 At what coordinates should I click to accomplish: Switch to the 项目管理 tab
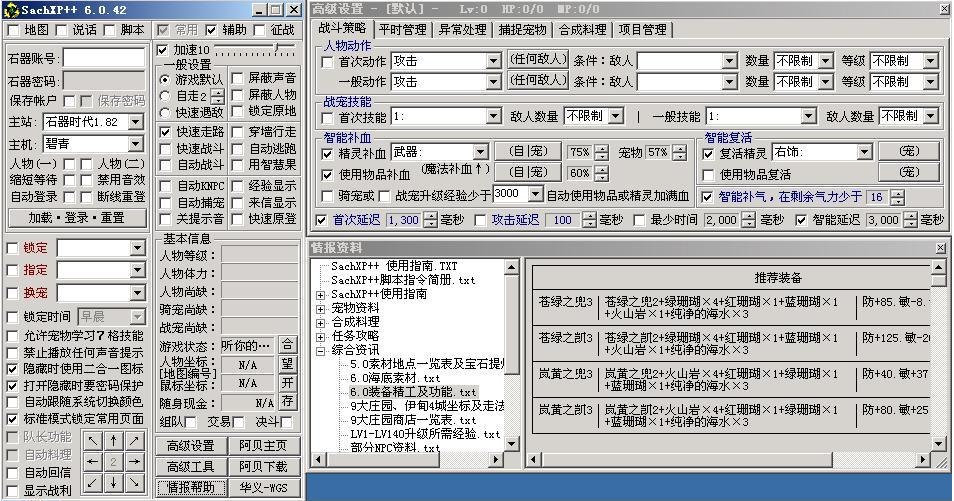point(642,30)
